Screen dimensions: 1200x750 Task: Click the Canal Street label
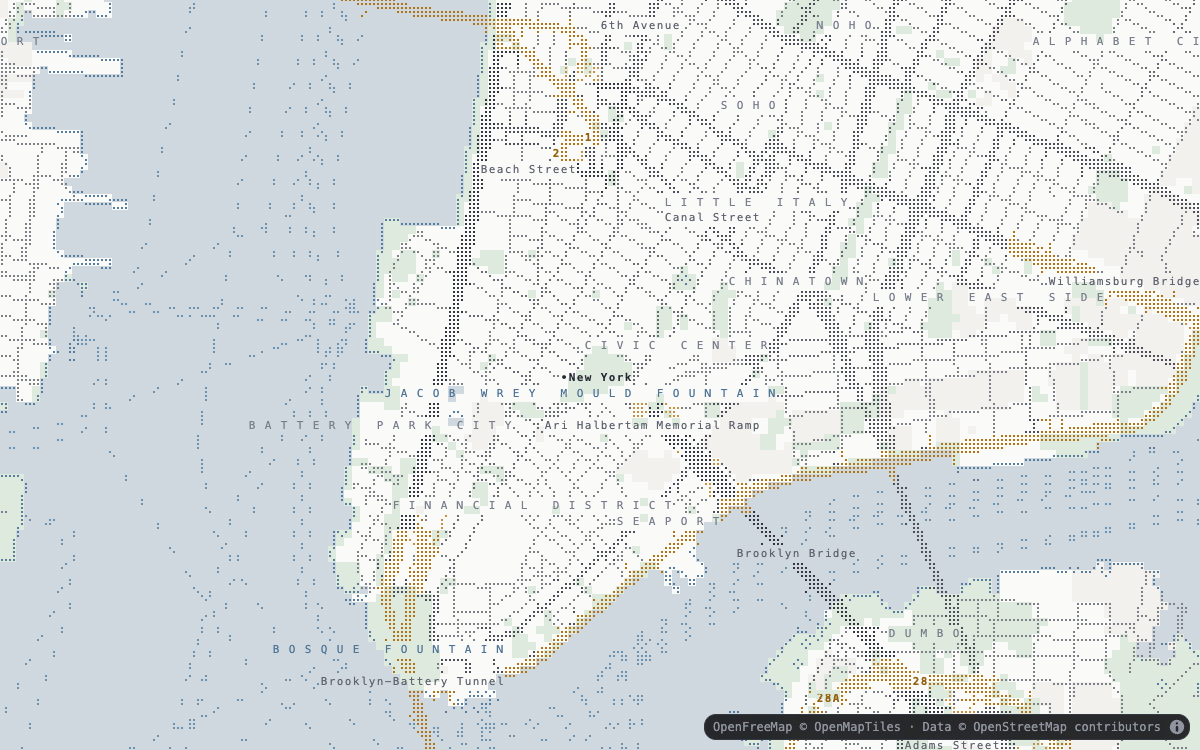[x=712, y=217]
